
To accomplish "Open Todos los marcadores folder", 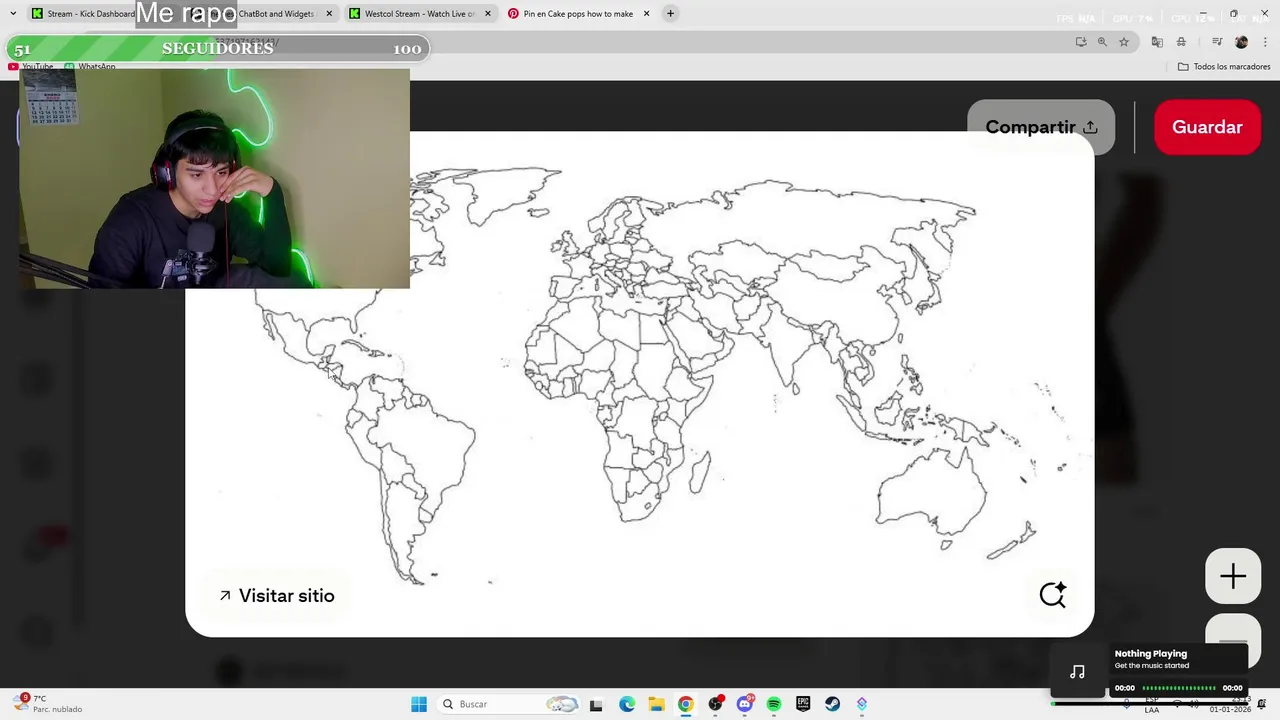I will click(1224, 67).
